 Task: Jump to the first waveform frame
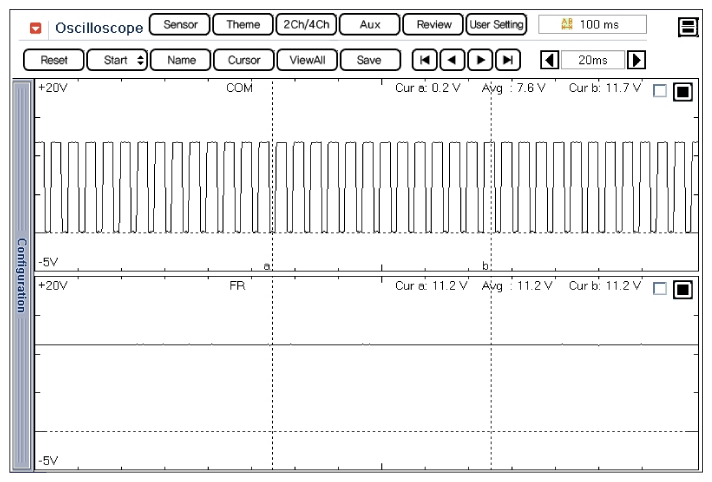coord(425,60)
